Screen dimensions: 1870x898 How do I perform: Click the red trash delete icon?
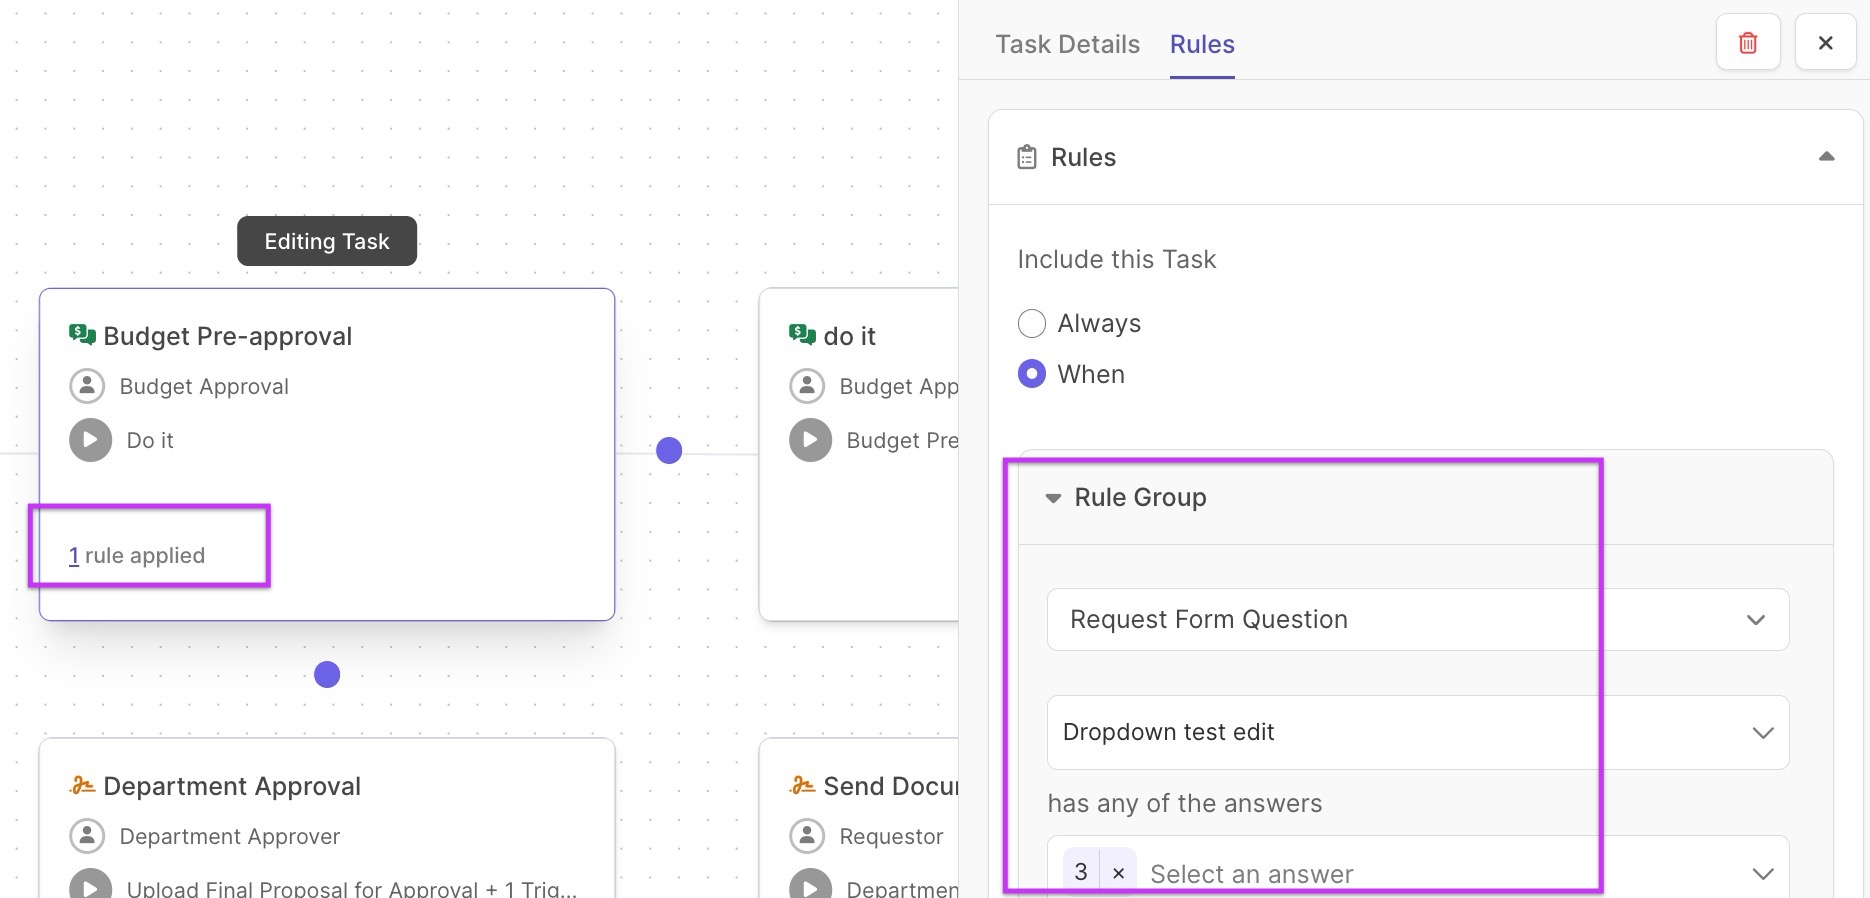pyautogui.click(x=1747, y=43)
